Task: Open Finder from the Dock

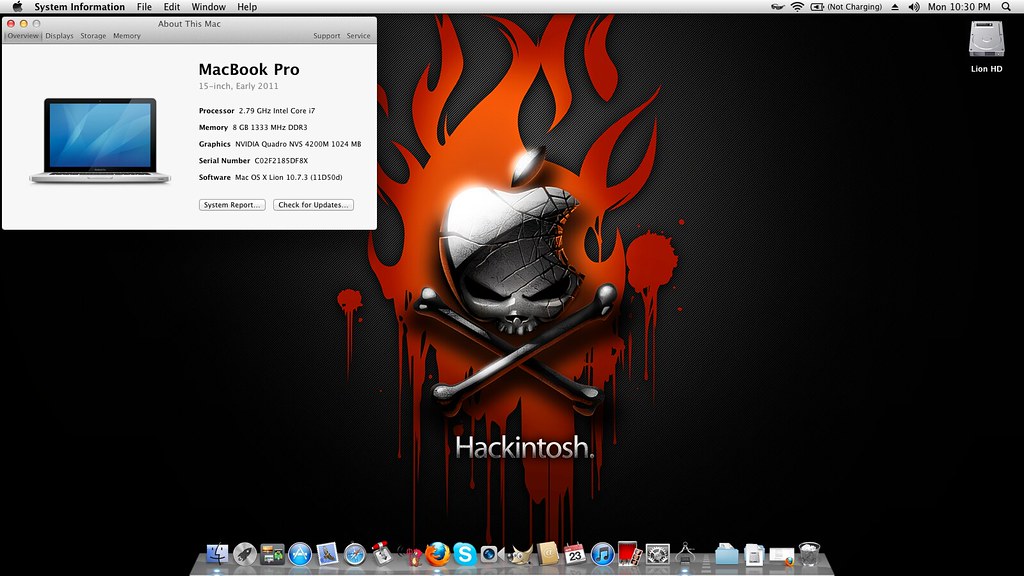Action: [217, 554]
